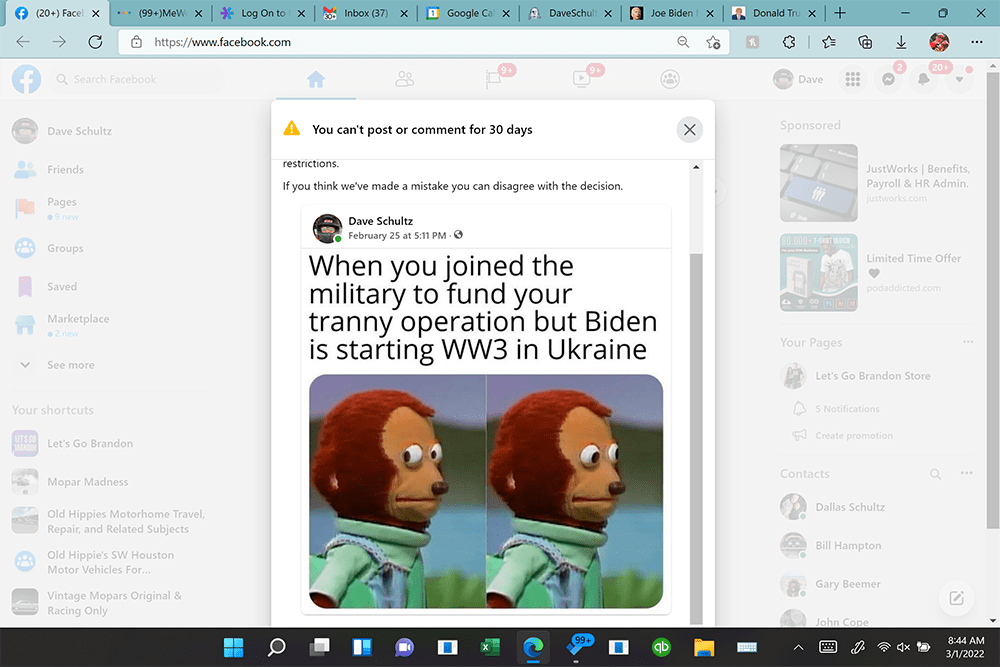The width and height of the screenshot is (1000, 667).
Task: Close the 30-day restriction dialog
Action: click(689, 130)
